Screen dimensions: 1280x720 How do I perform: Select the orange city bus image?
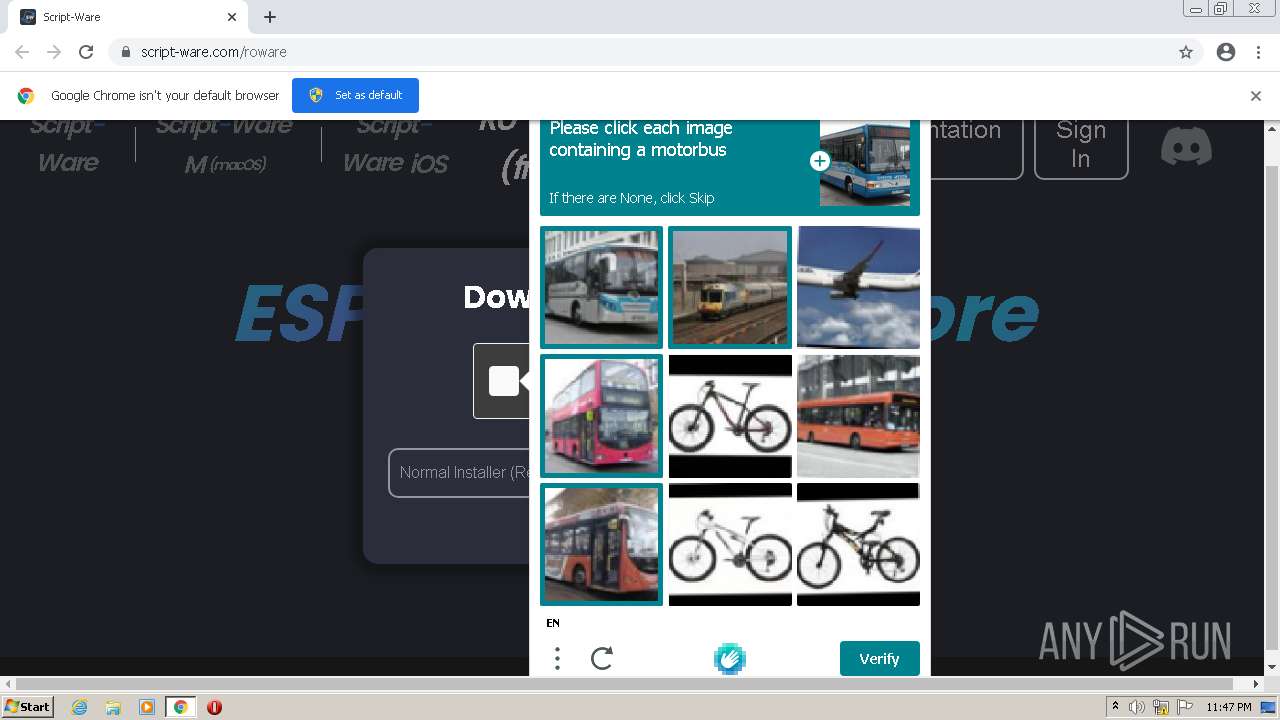[858, 415]
